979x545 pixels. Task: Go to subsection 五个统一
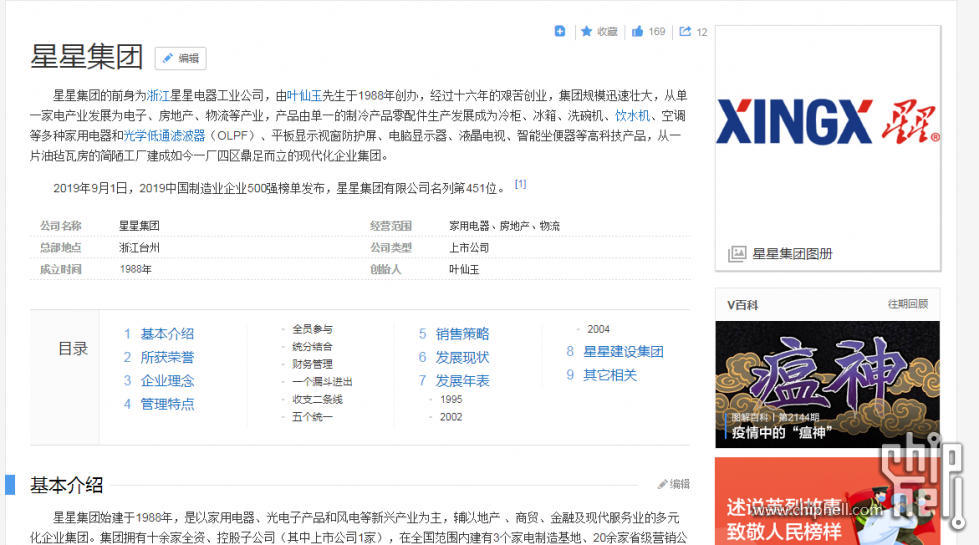click(x=312, y=416)
